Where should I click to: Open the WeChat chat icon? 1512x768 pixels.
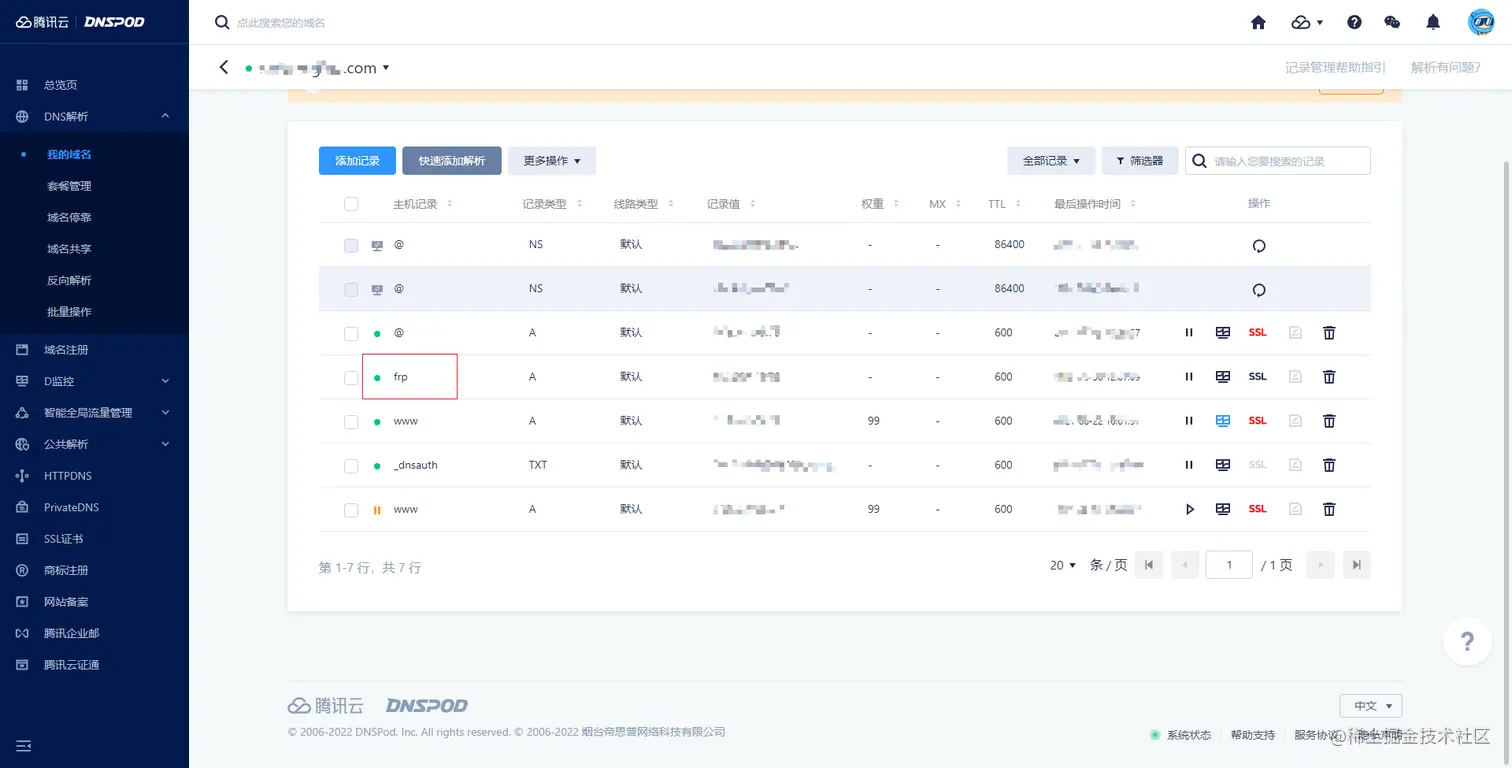pos(1392,22)
